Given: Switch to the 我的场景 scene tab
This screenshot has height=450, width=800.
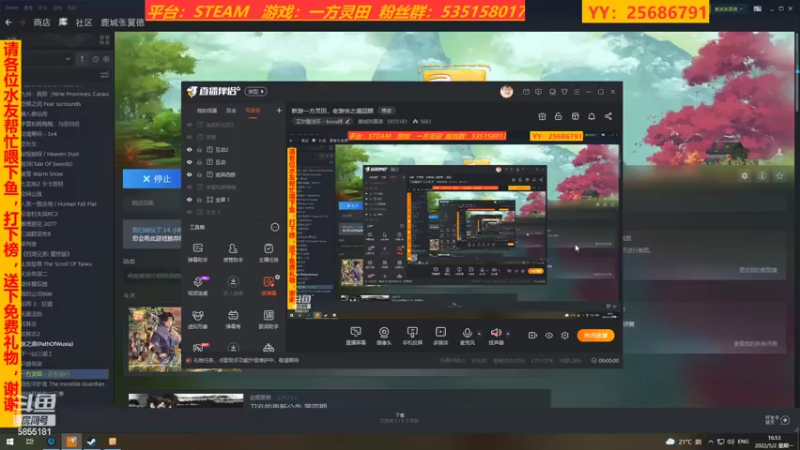Looking at the screenshot, I should 207,110.
